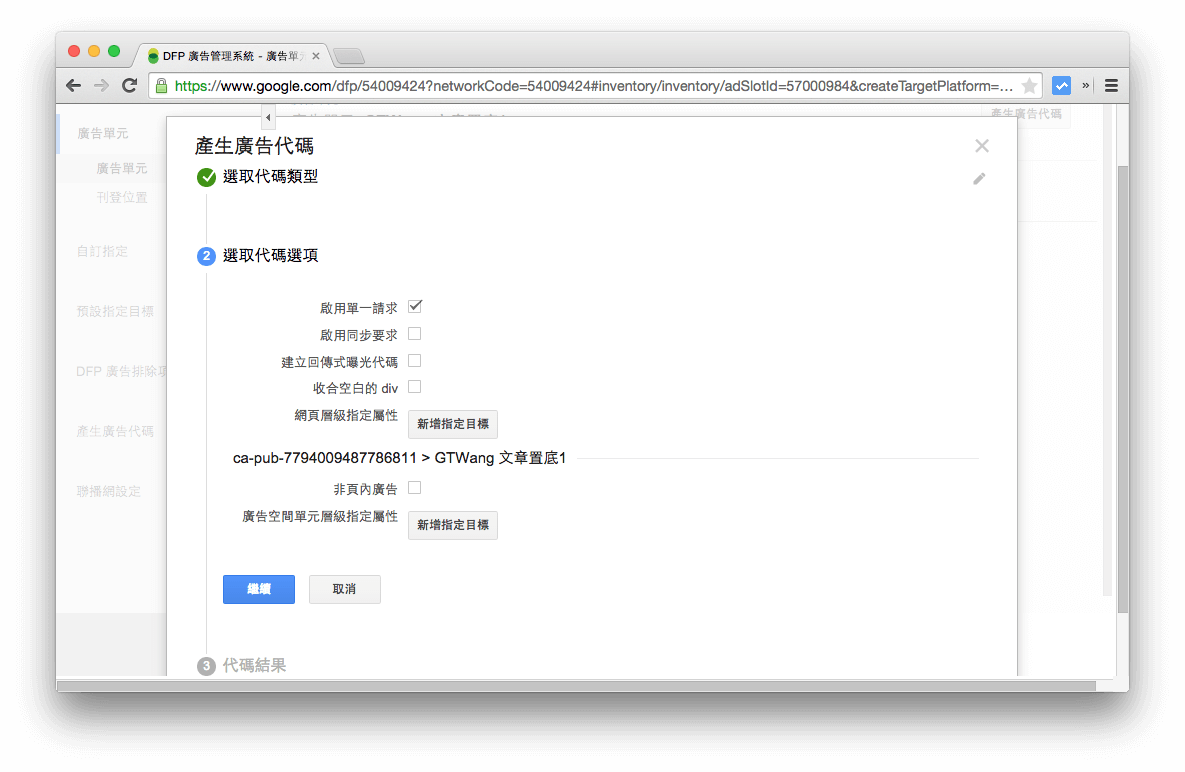Click the page reload icon
The image size is (1185, 772).
[129, 85]
